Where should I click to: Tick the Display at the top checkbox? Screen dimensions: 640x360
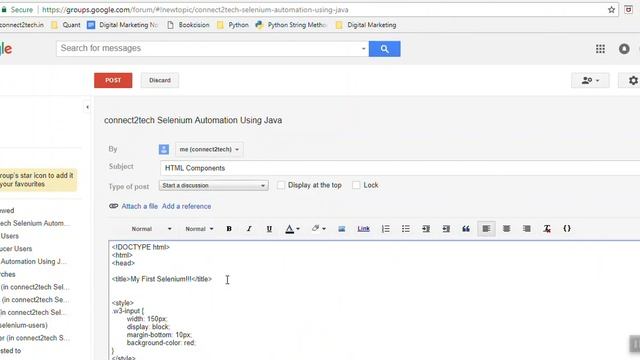pos(281,185)
